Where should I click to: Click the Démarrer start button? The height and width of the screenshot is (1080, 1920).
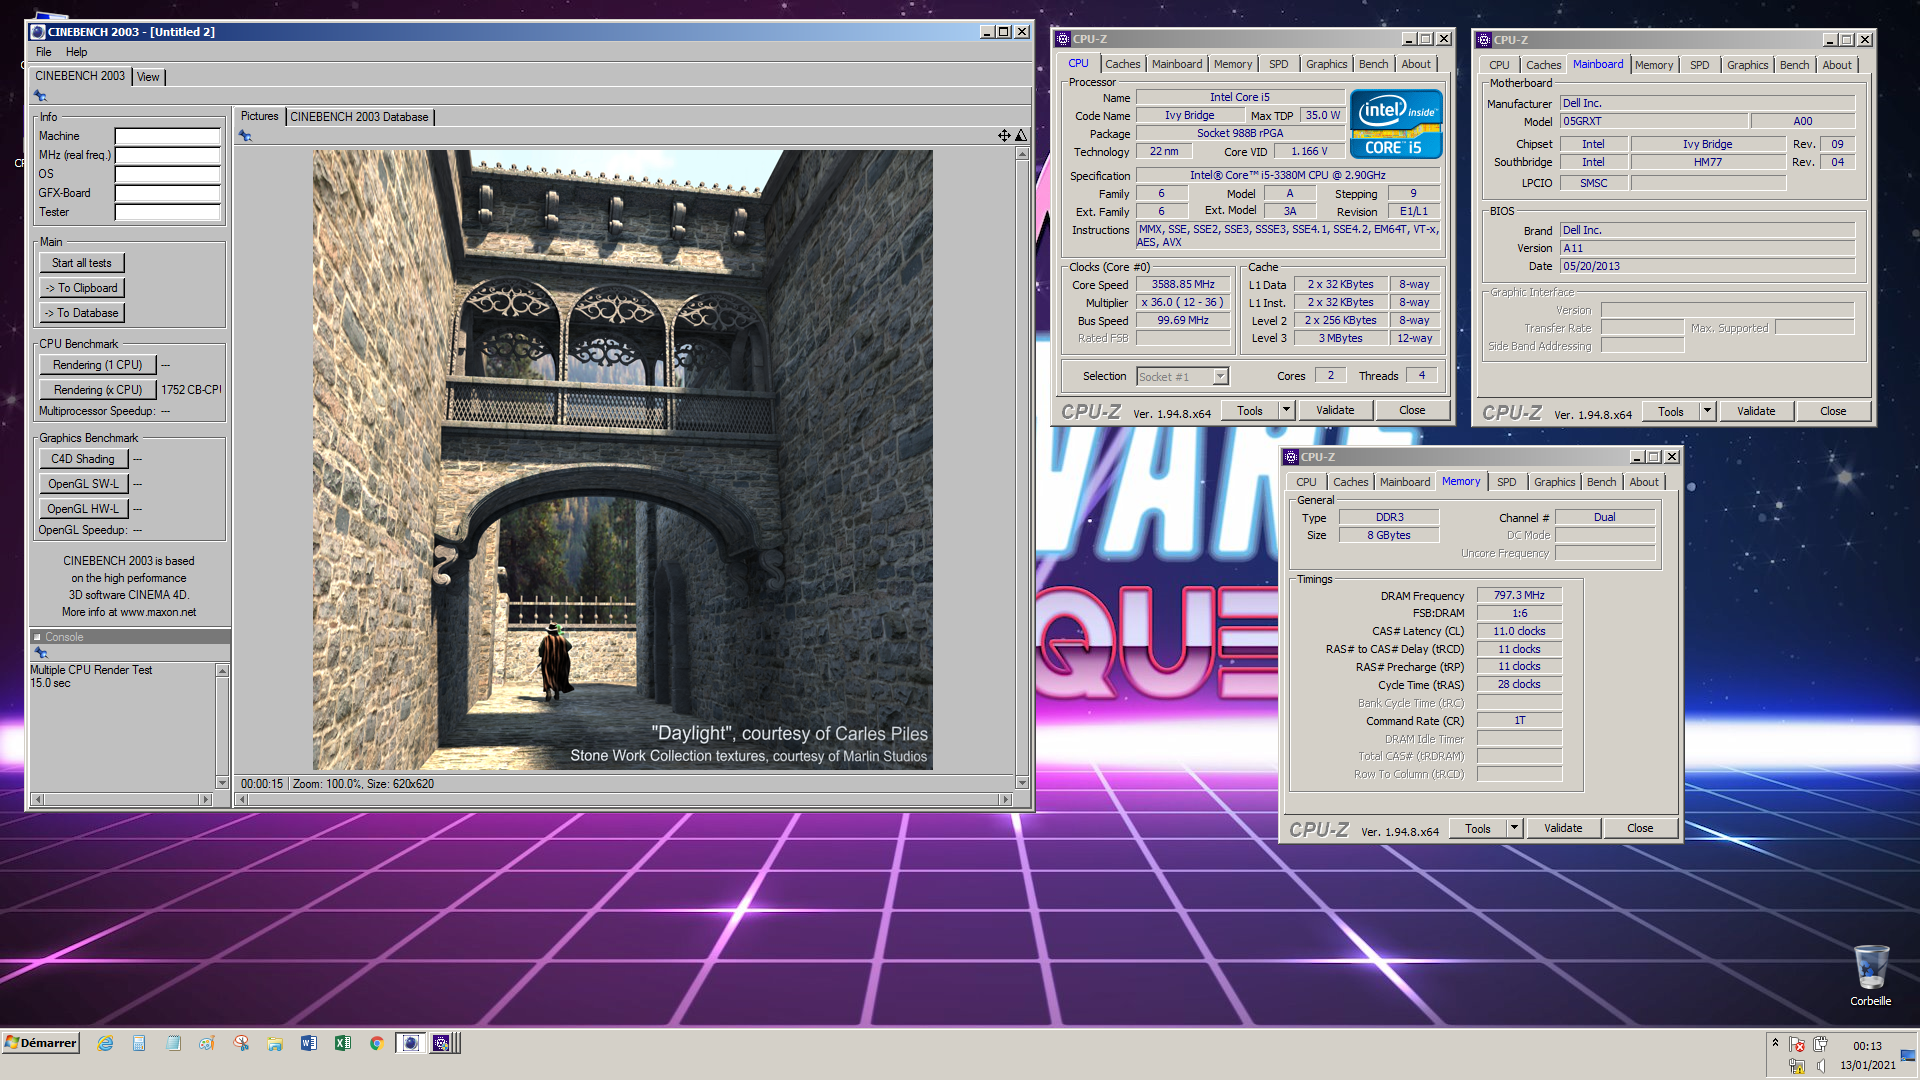pyautogui.click(x=41, y=1043)
